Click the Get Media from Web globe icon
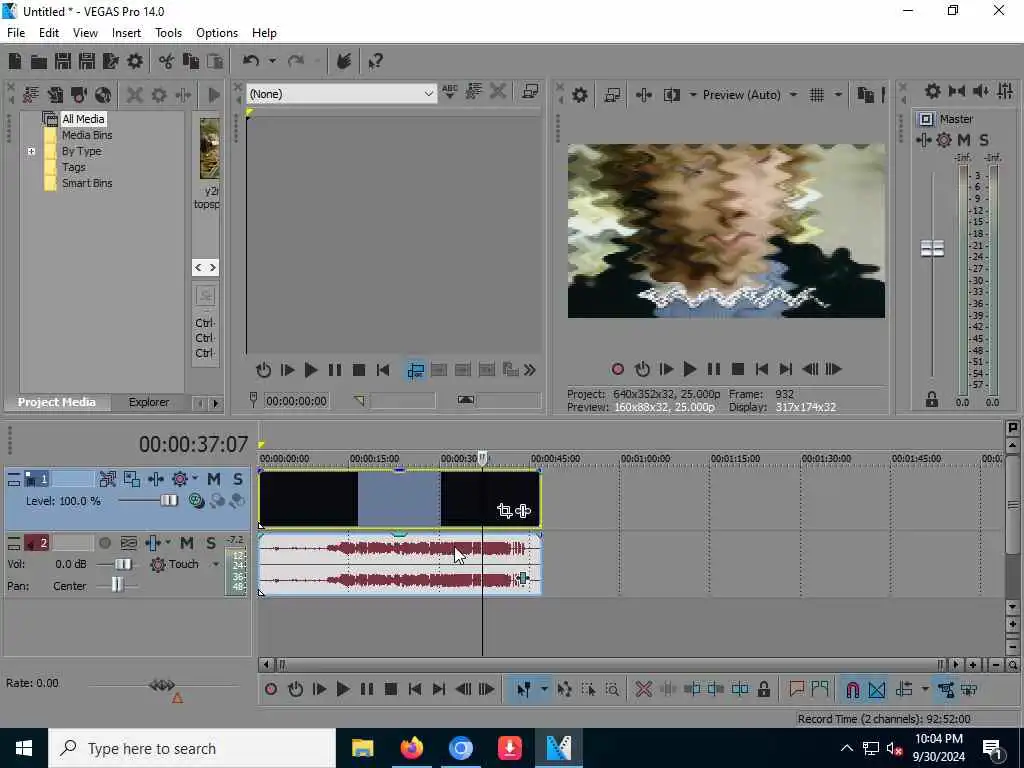This screenshot has width=1024, height=768. click(x=103, y=95)
